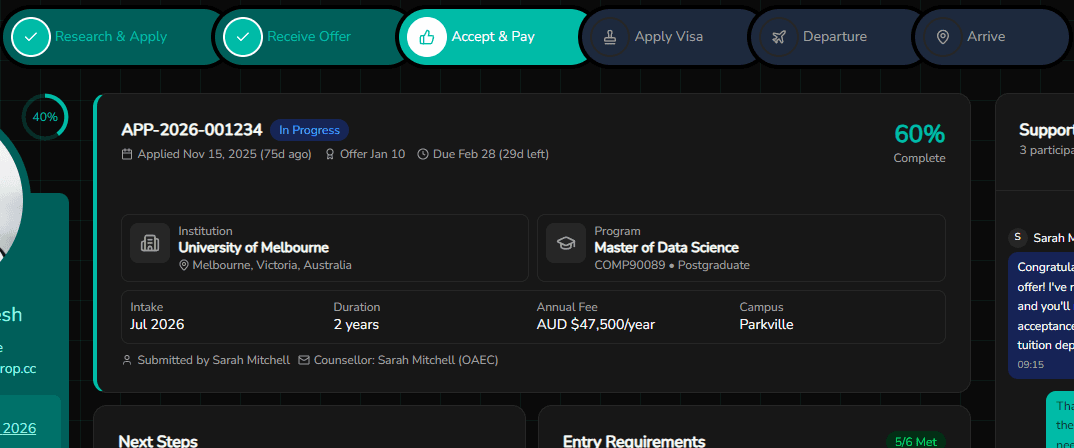Click the location pin icon for Arrive
Screen dimensions: 1074x448
click(942, 37)
